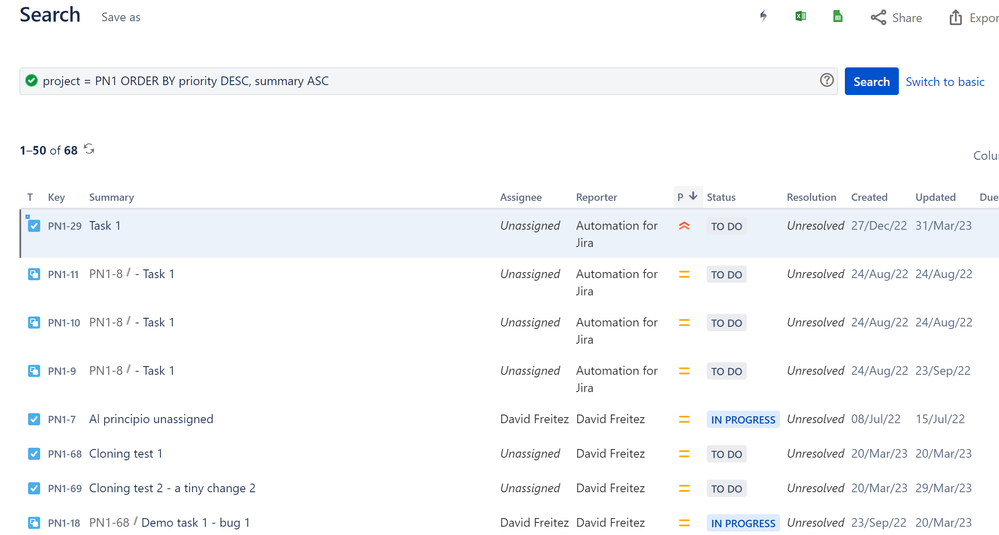This screenshot has width=999, height=535.
Task: Click medium priority icon on PN1-10
Action: pos(684,323)
